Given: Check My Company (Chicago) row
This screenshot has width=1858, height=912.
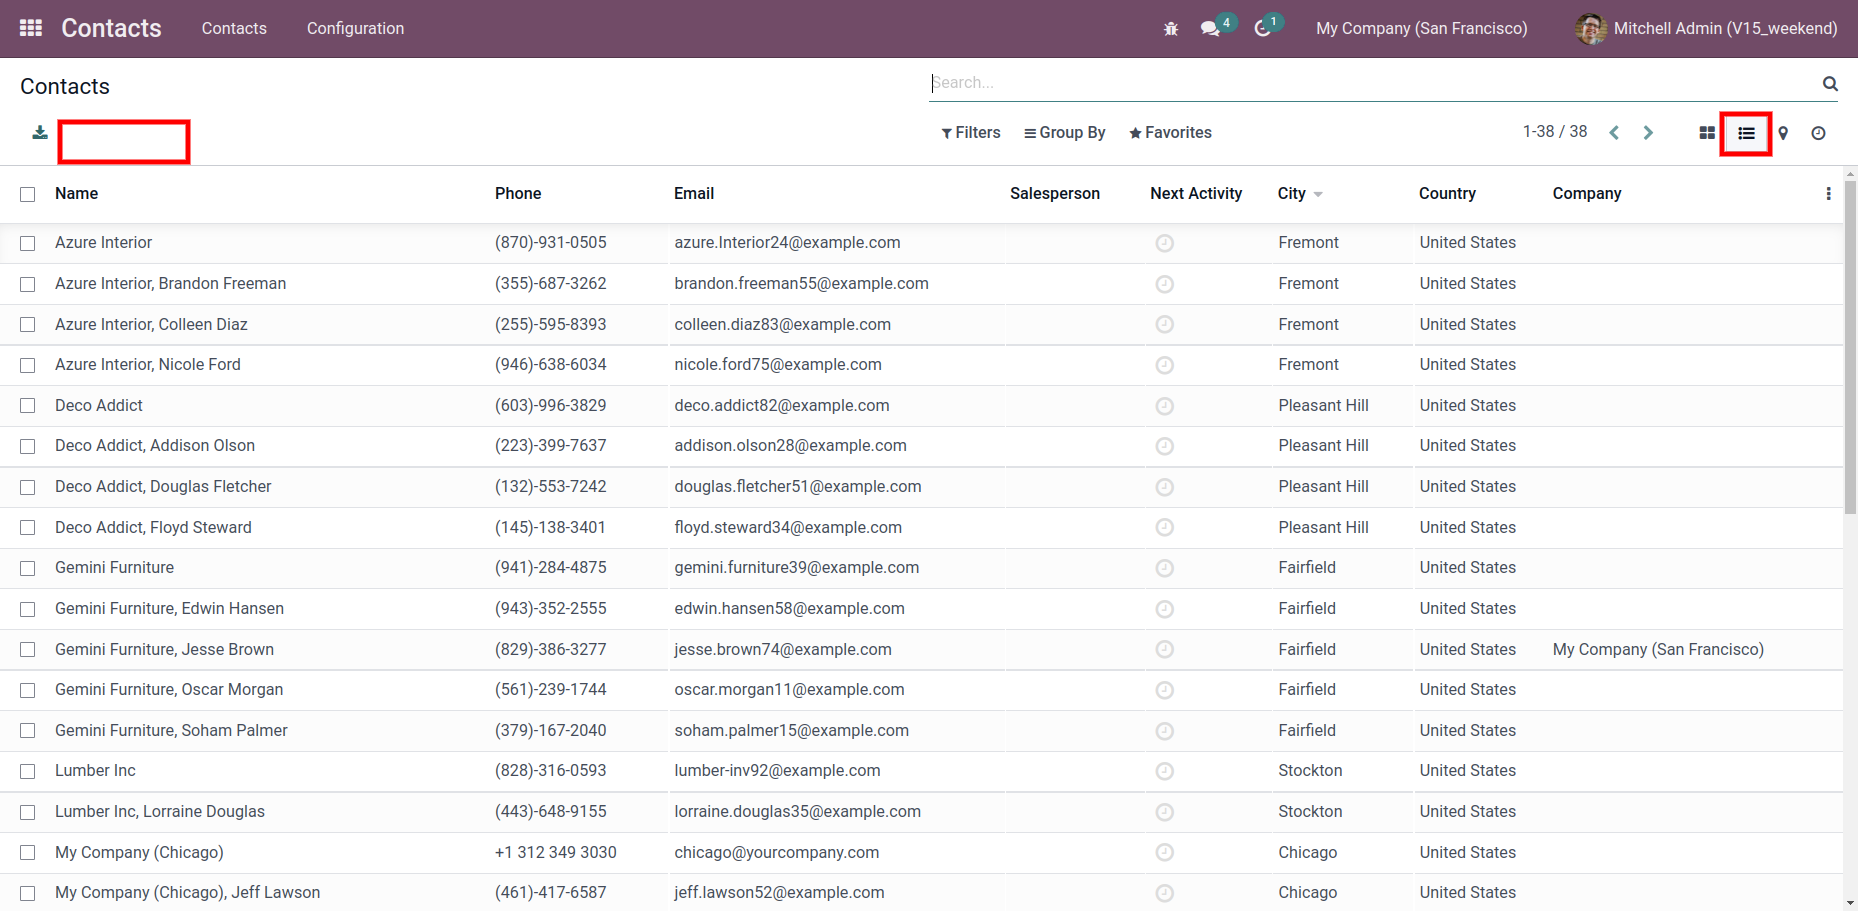Looking at the screenshot, I should (x=27, y=853).
